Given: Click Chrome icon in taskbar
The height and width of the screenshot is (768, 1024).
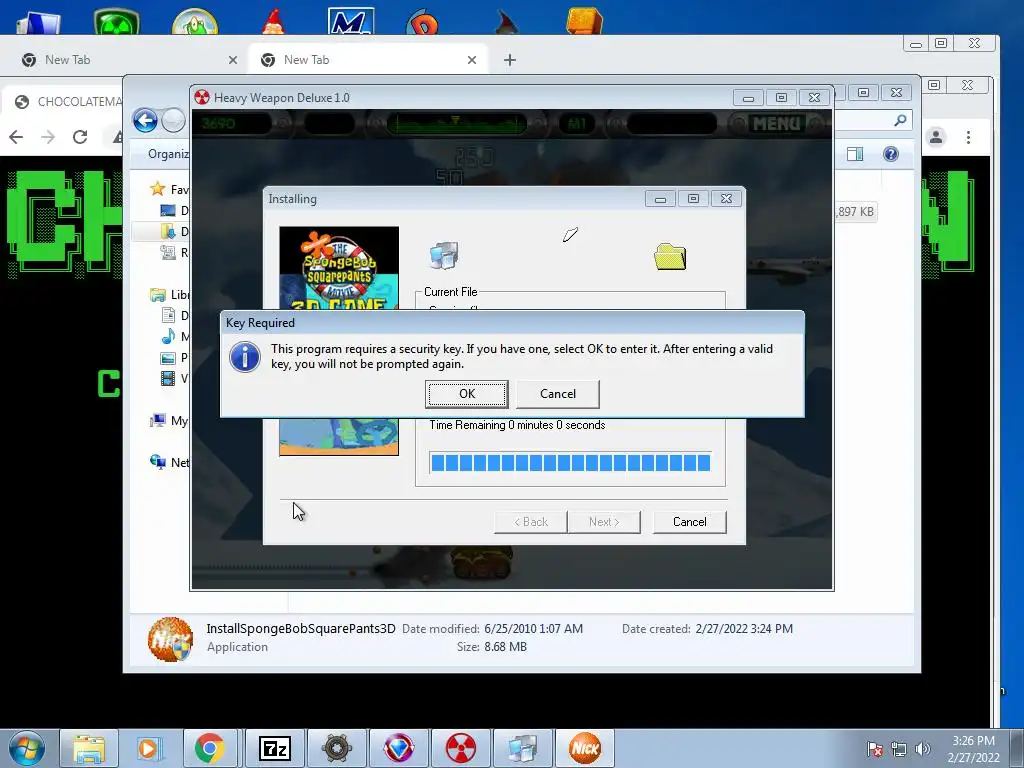Looking at the screenshot, I should pos(209,748).
